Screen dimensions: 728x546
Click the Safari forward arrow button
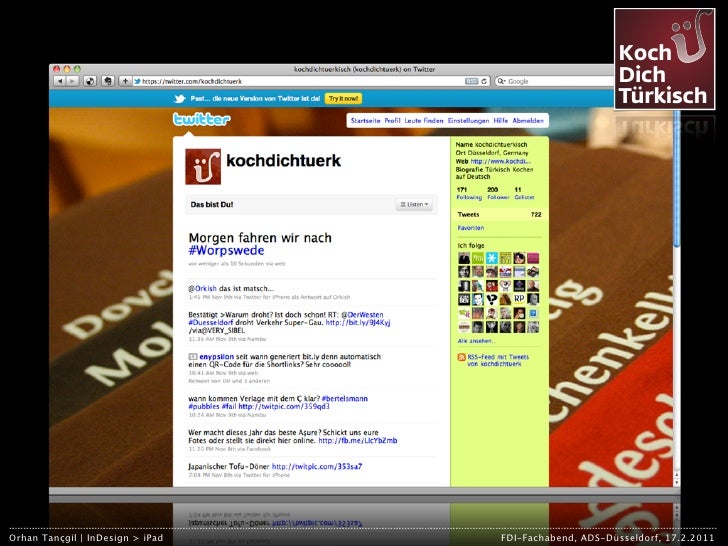click(x=72, y=81)
